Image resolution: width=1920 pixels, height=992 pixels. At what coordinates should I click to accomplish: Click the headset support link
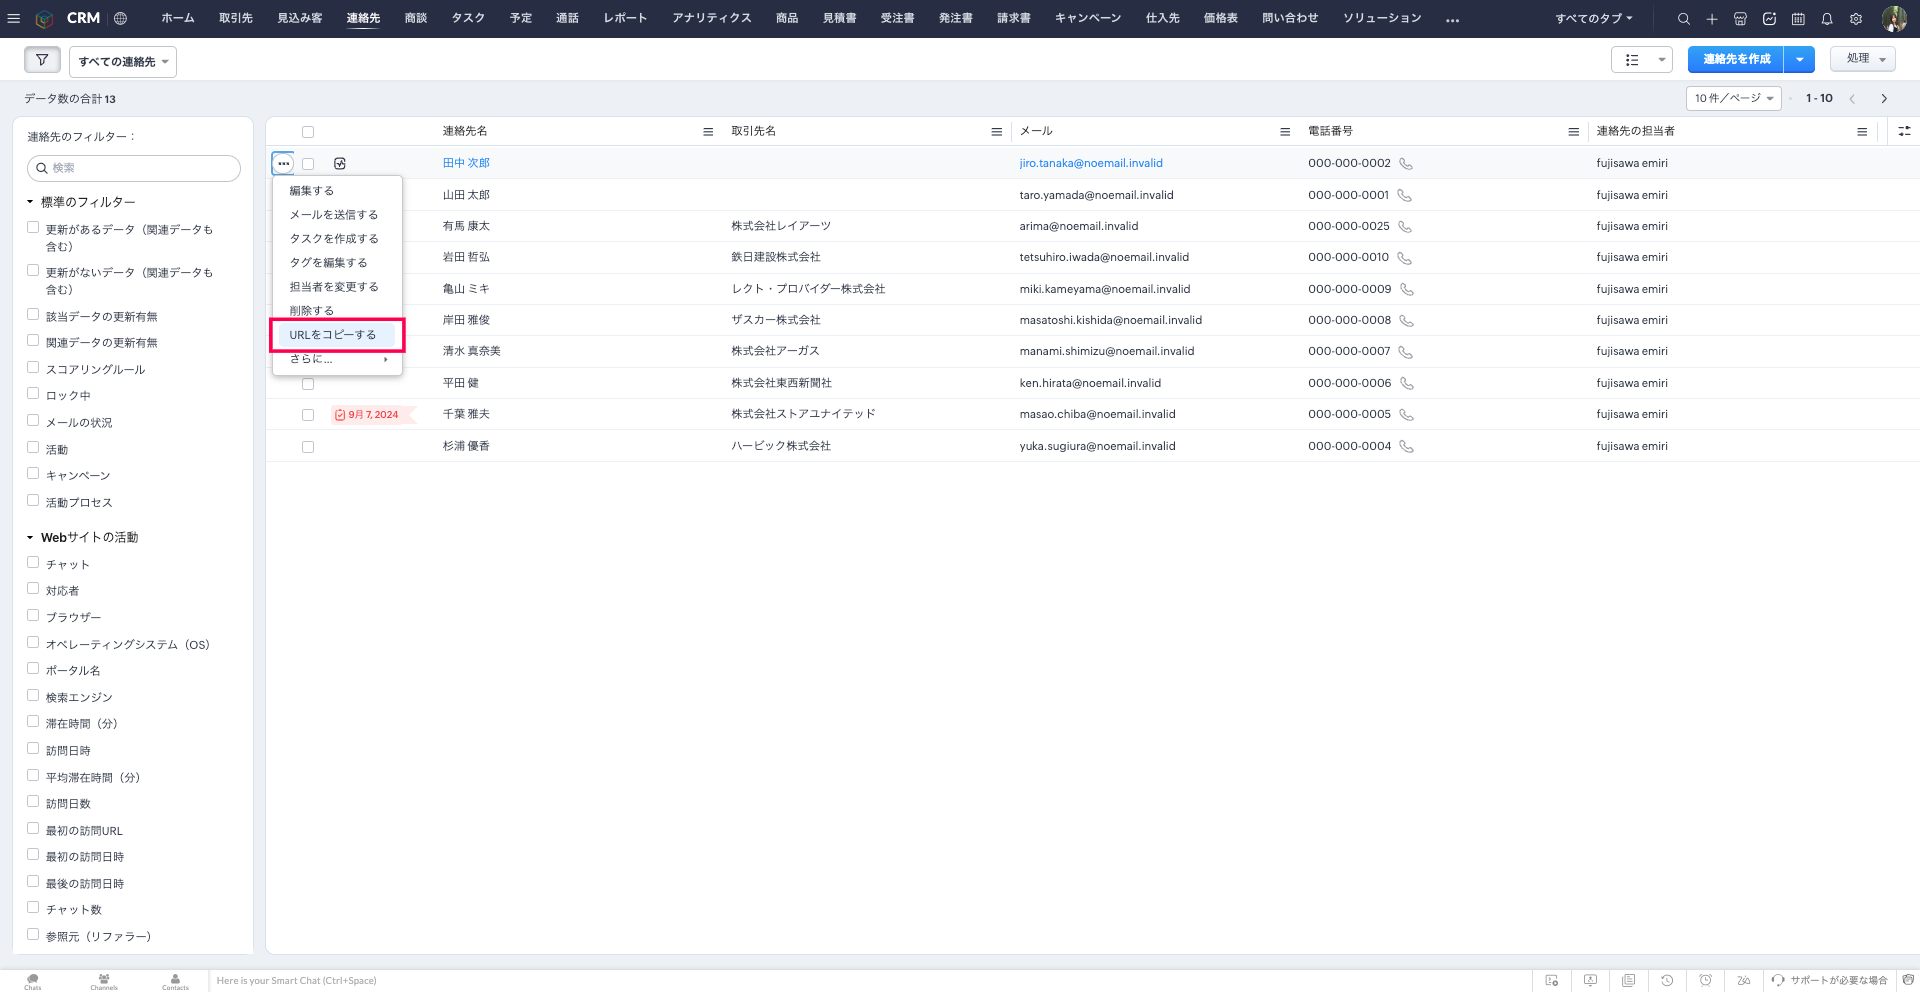[1830, 980]
